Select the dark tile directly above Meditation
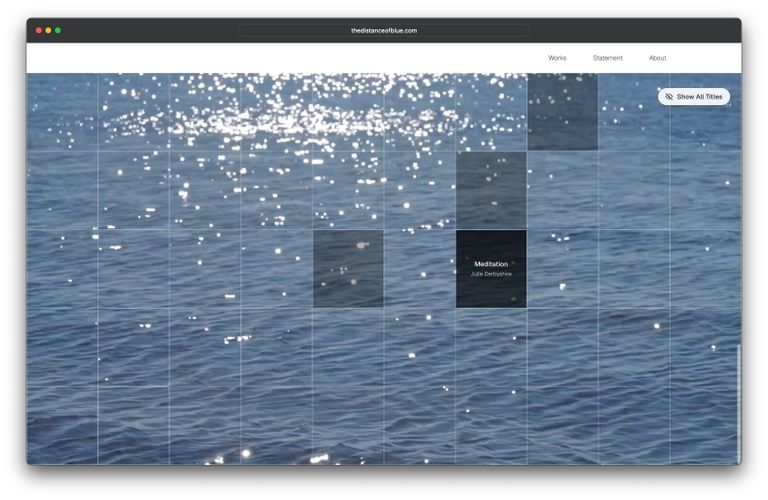 (x=491, y=190)
